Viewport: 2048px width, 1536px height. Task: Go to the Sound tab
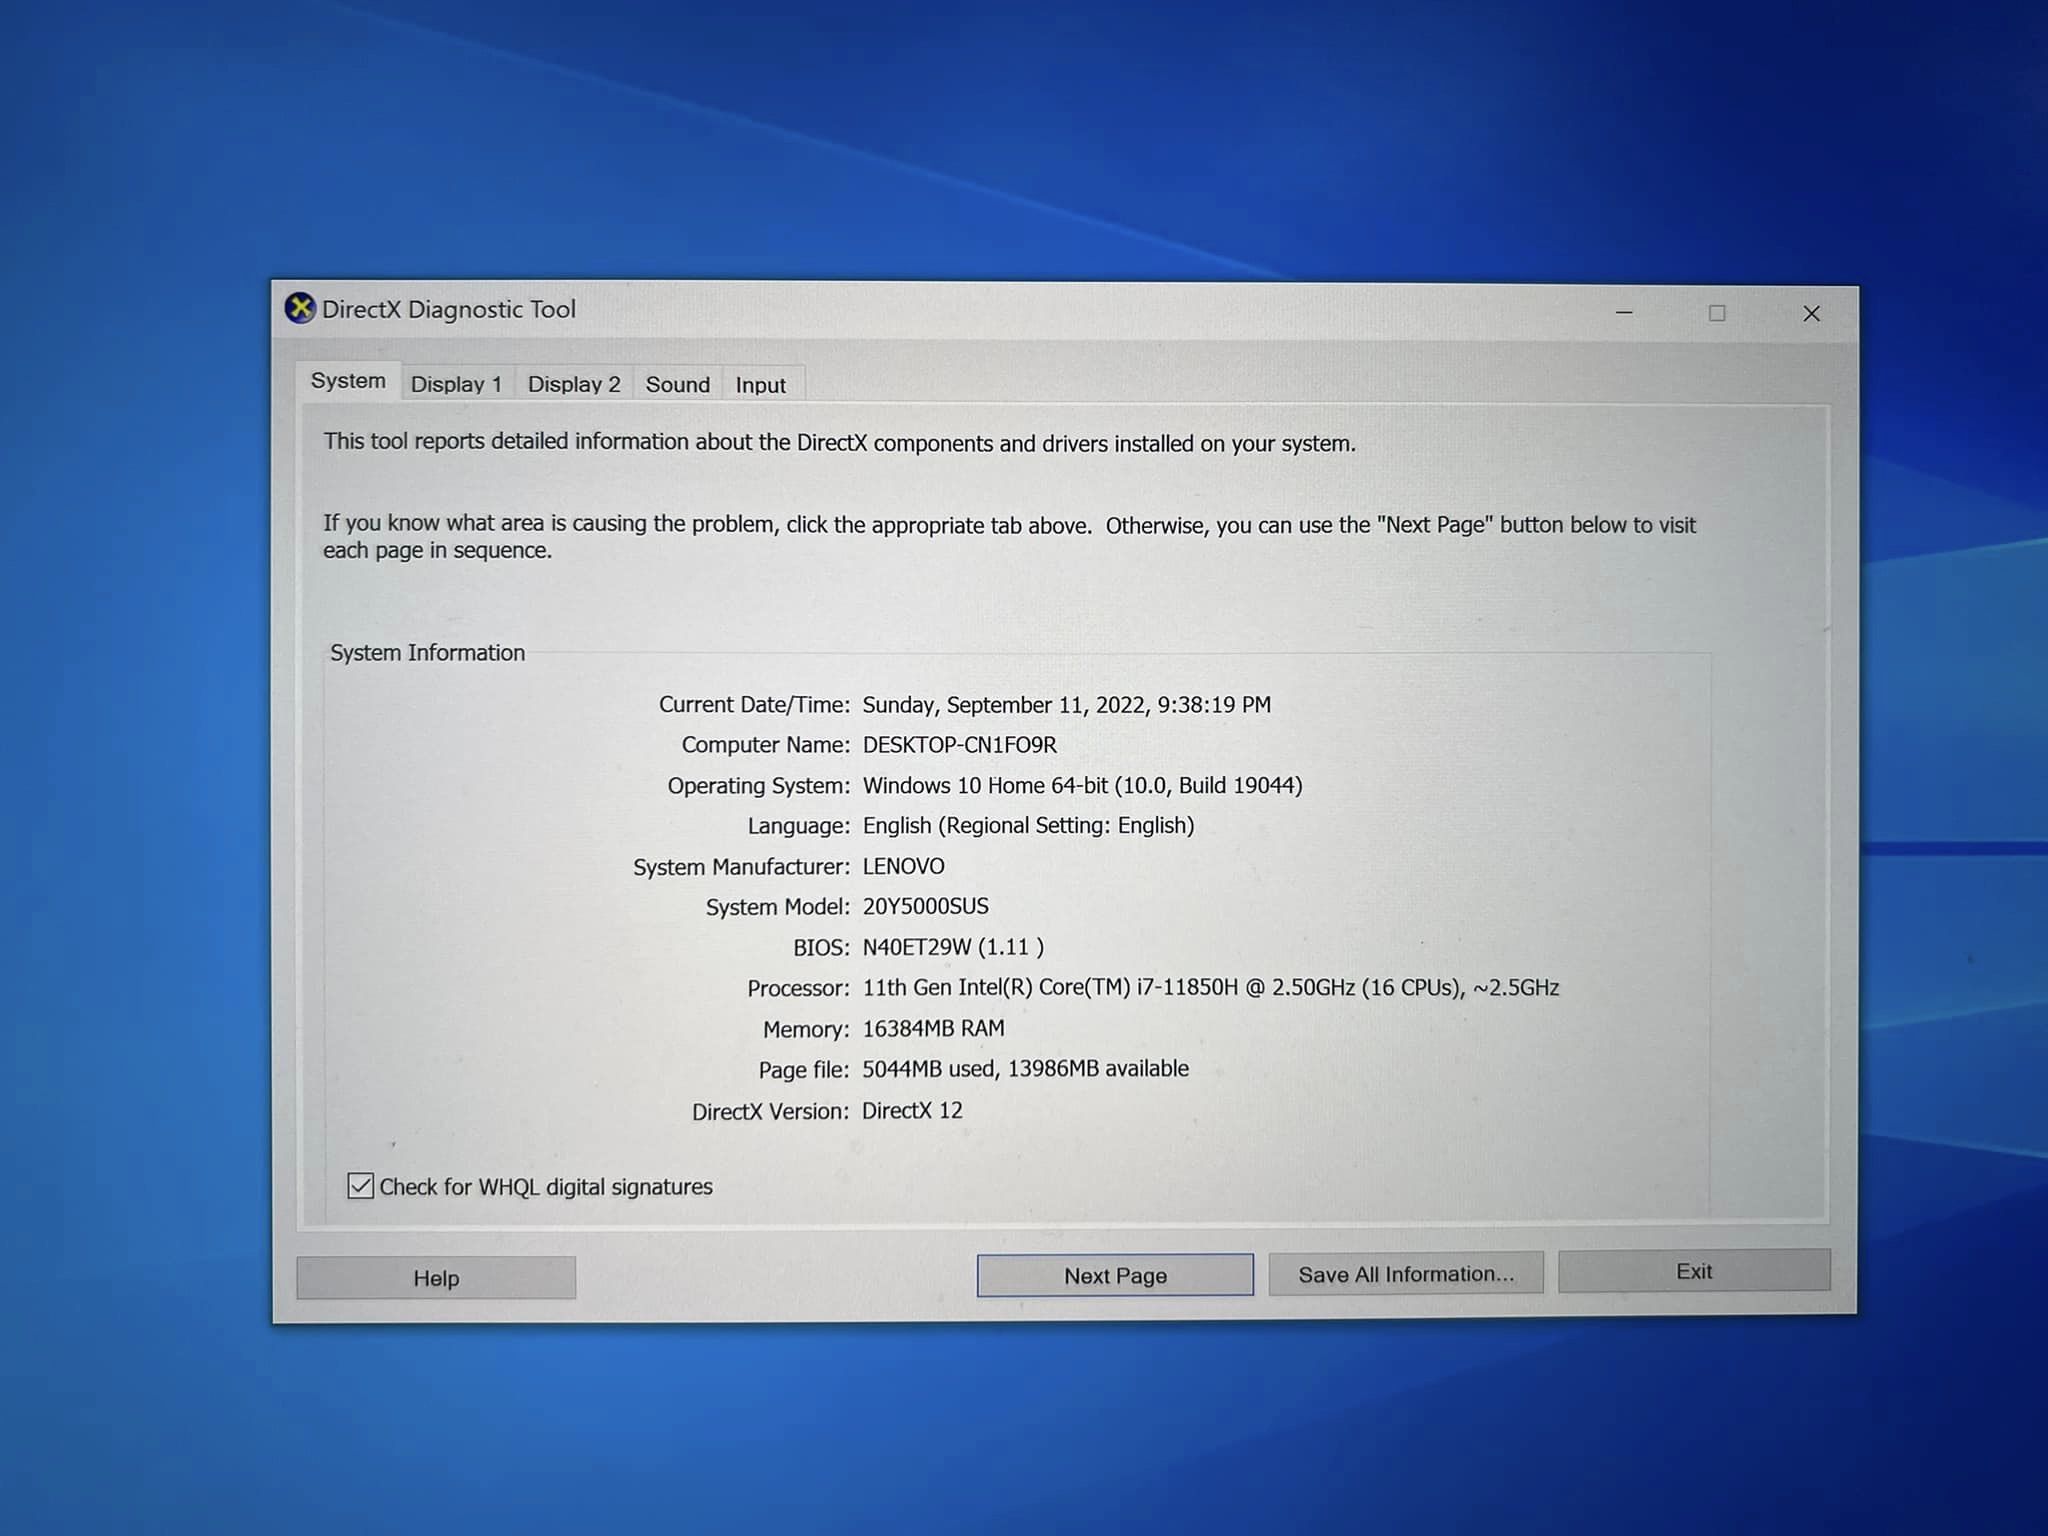[x=677, y=384]
